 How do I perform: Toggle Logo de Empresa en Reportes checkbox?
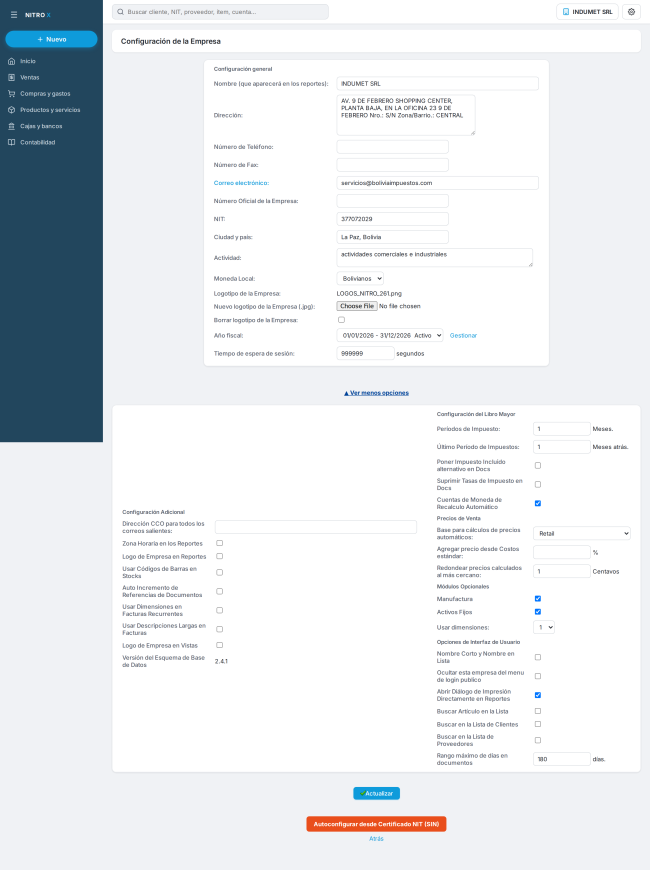pos(220,556)
